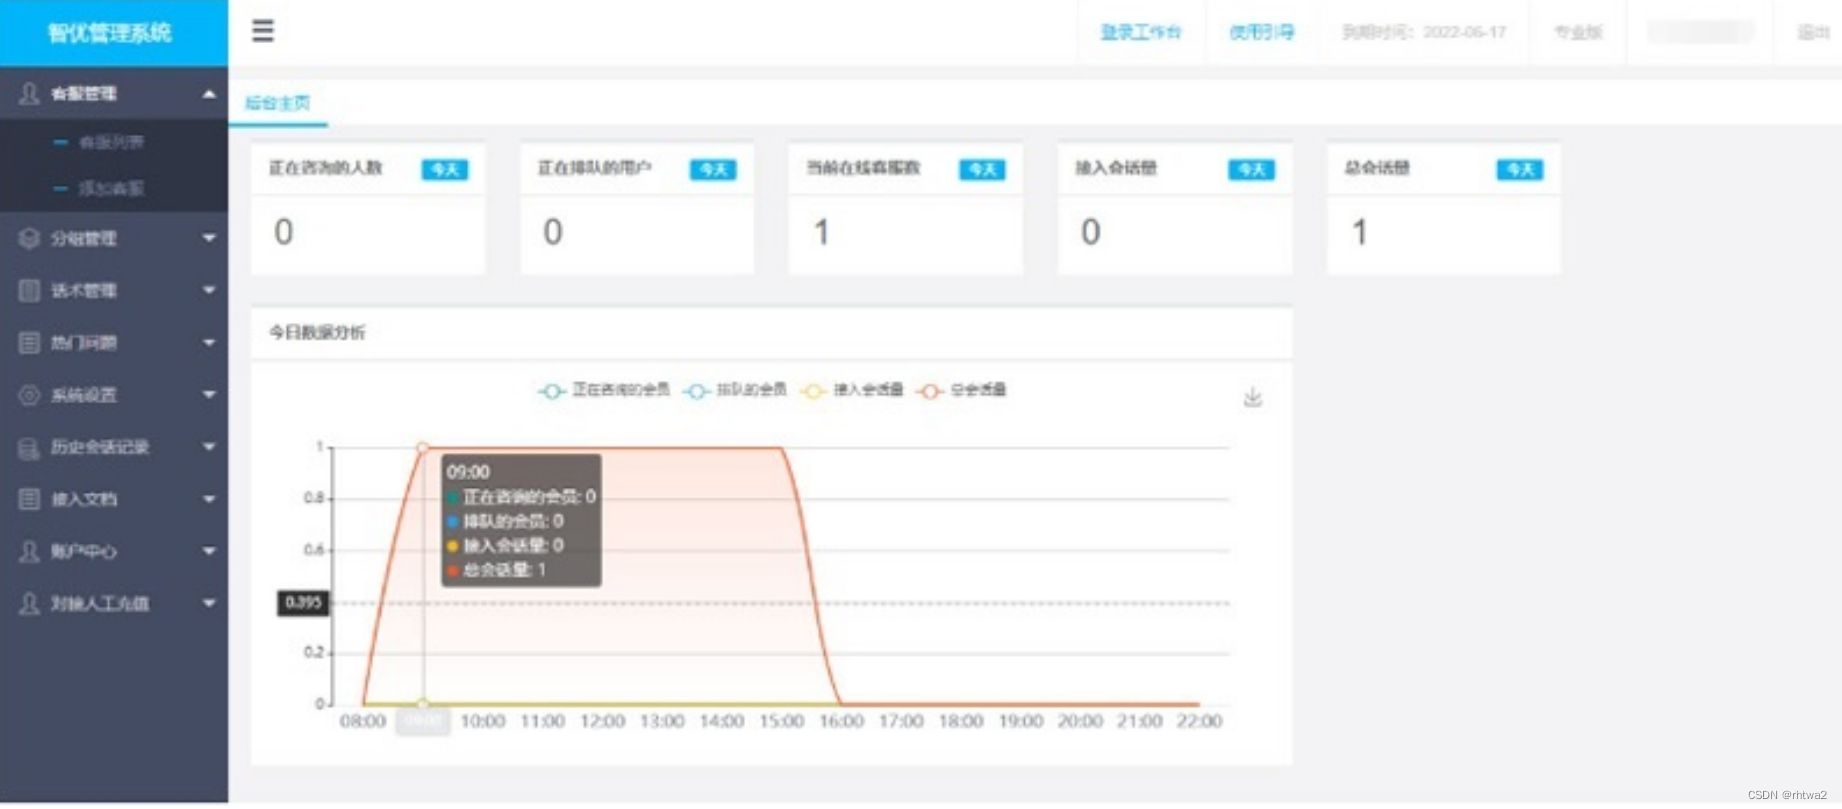Click the 客服管理 person icon
Viewport: 1842px width, 809px height.
click(x=29, y=93)
